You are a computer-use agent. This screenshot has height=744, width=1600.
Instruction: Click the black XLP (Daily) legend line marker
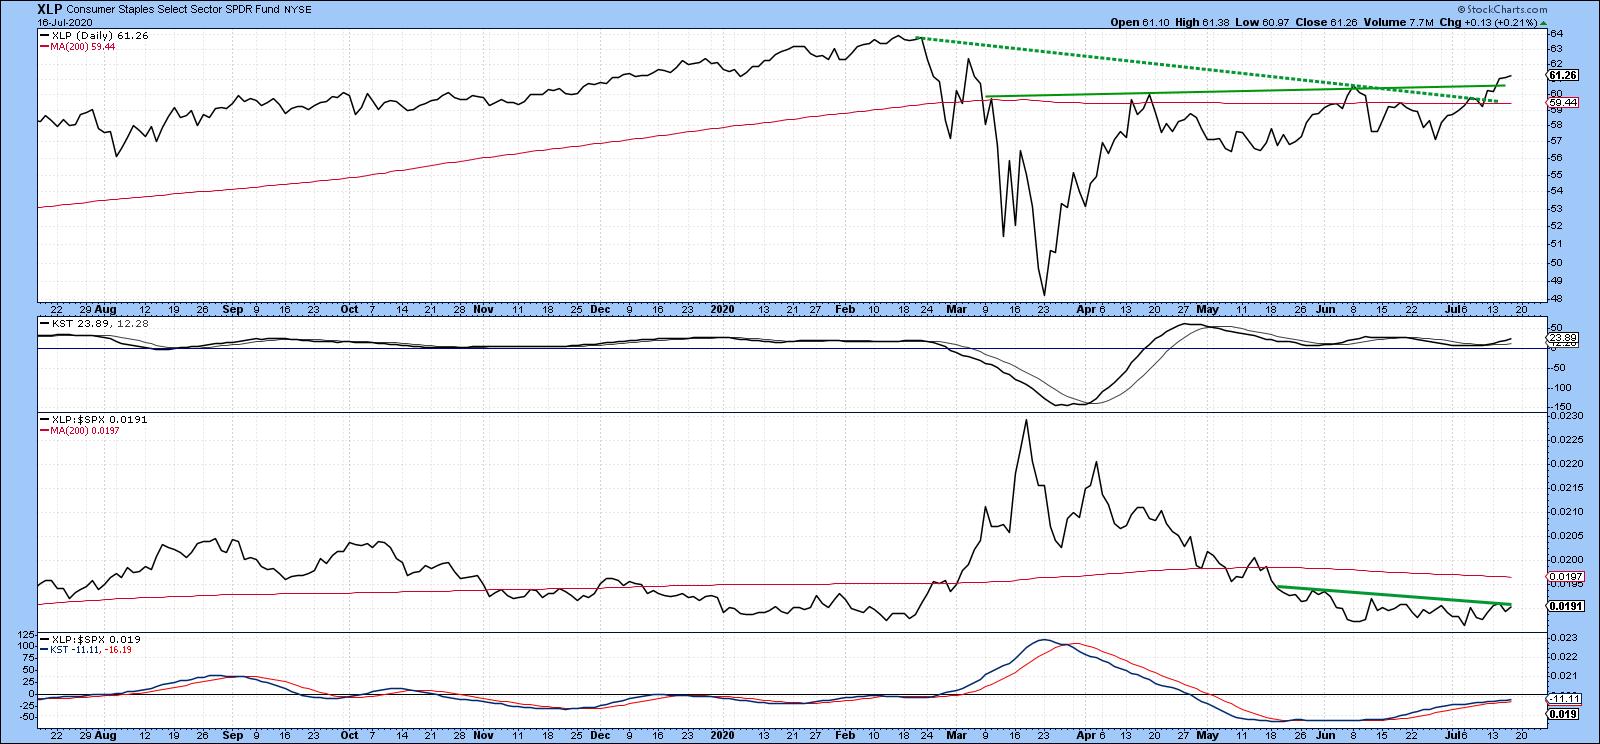[42, 35]
